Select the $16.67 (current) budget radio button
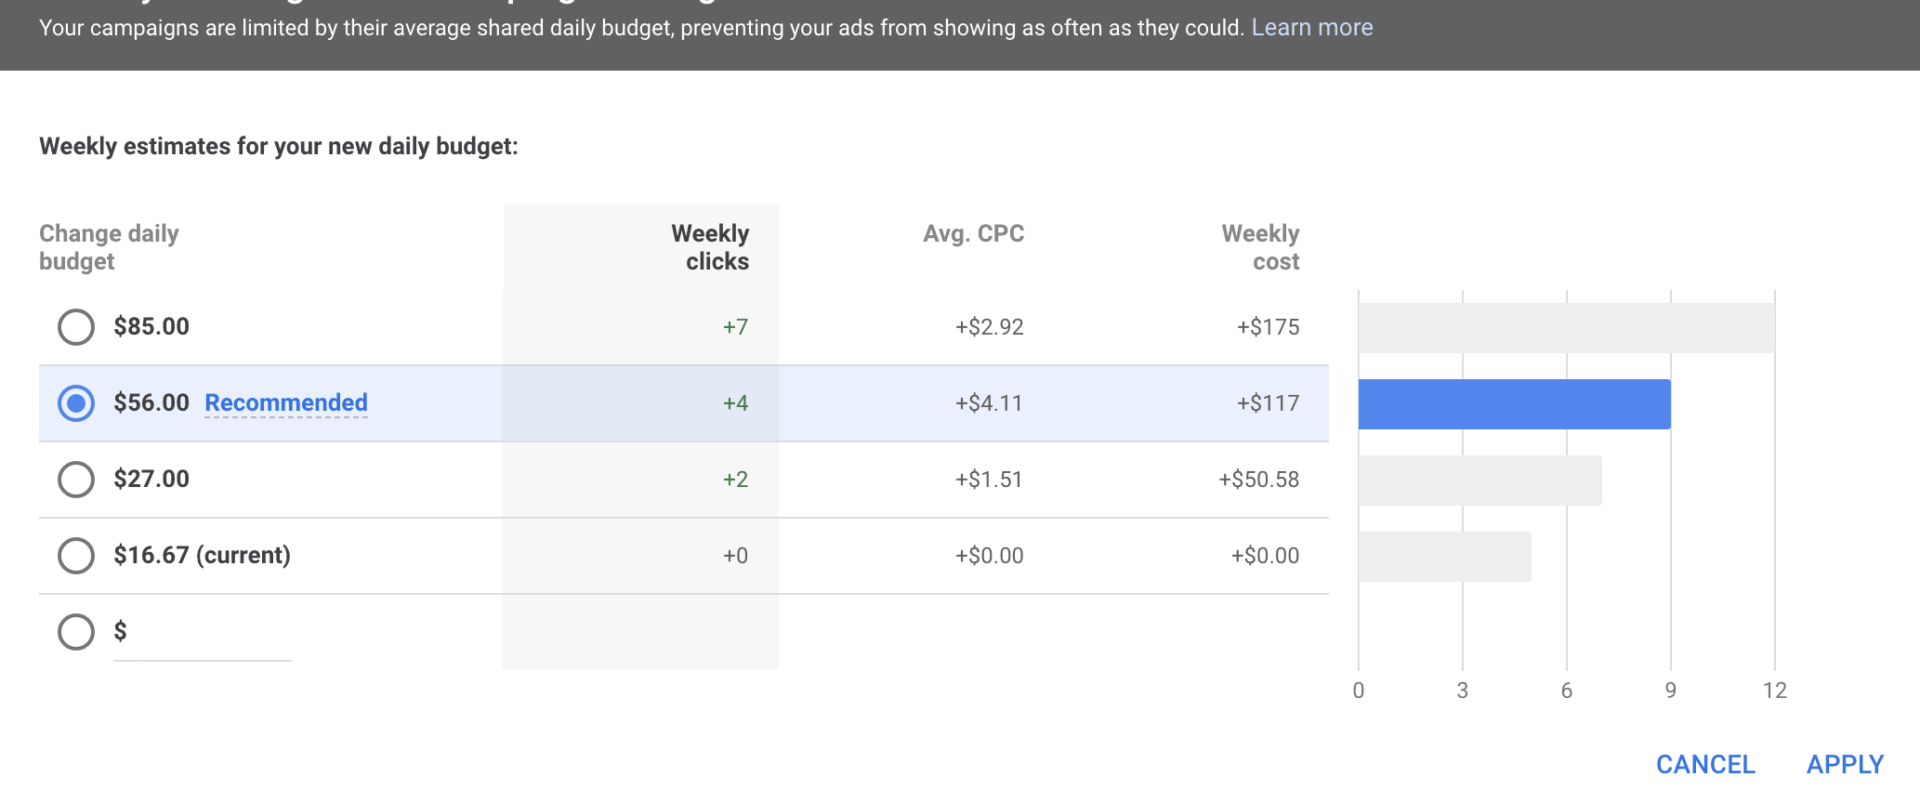 pos(76,555)
